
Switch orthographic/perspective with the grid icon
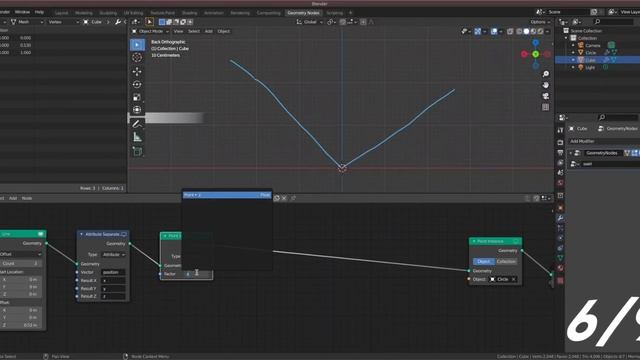546,107
